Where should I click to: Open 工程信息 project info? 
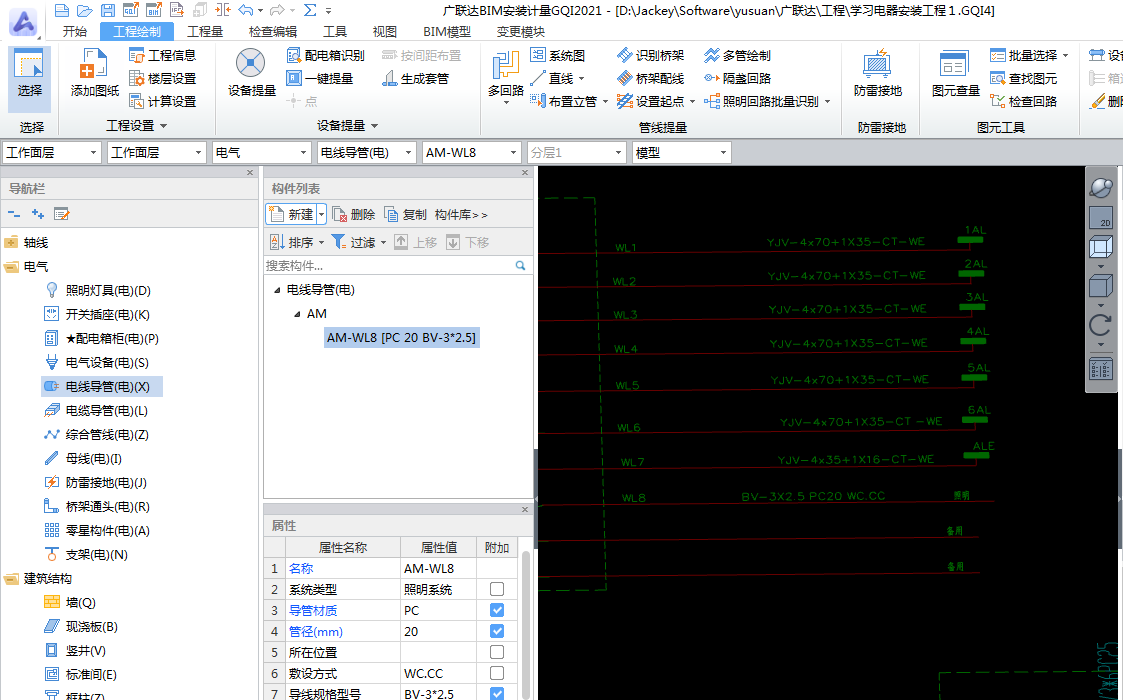pyautogui.click(x=163, y=55)
